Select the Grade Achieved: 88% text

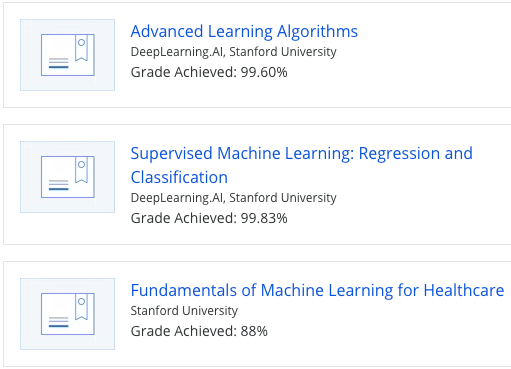[199, 331]
